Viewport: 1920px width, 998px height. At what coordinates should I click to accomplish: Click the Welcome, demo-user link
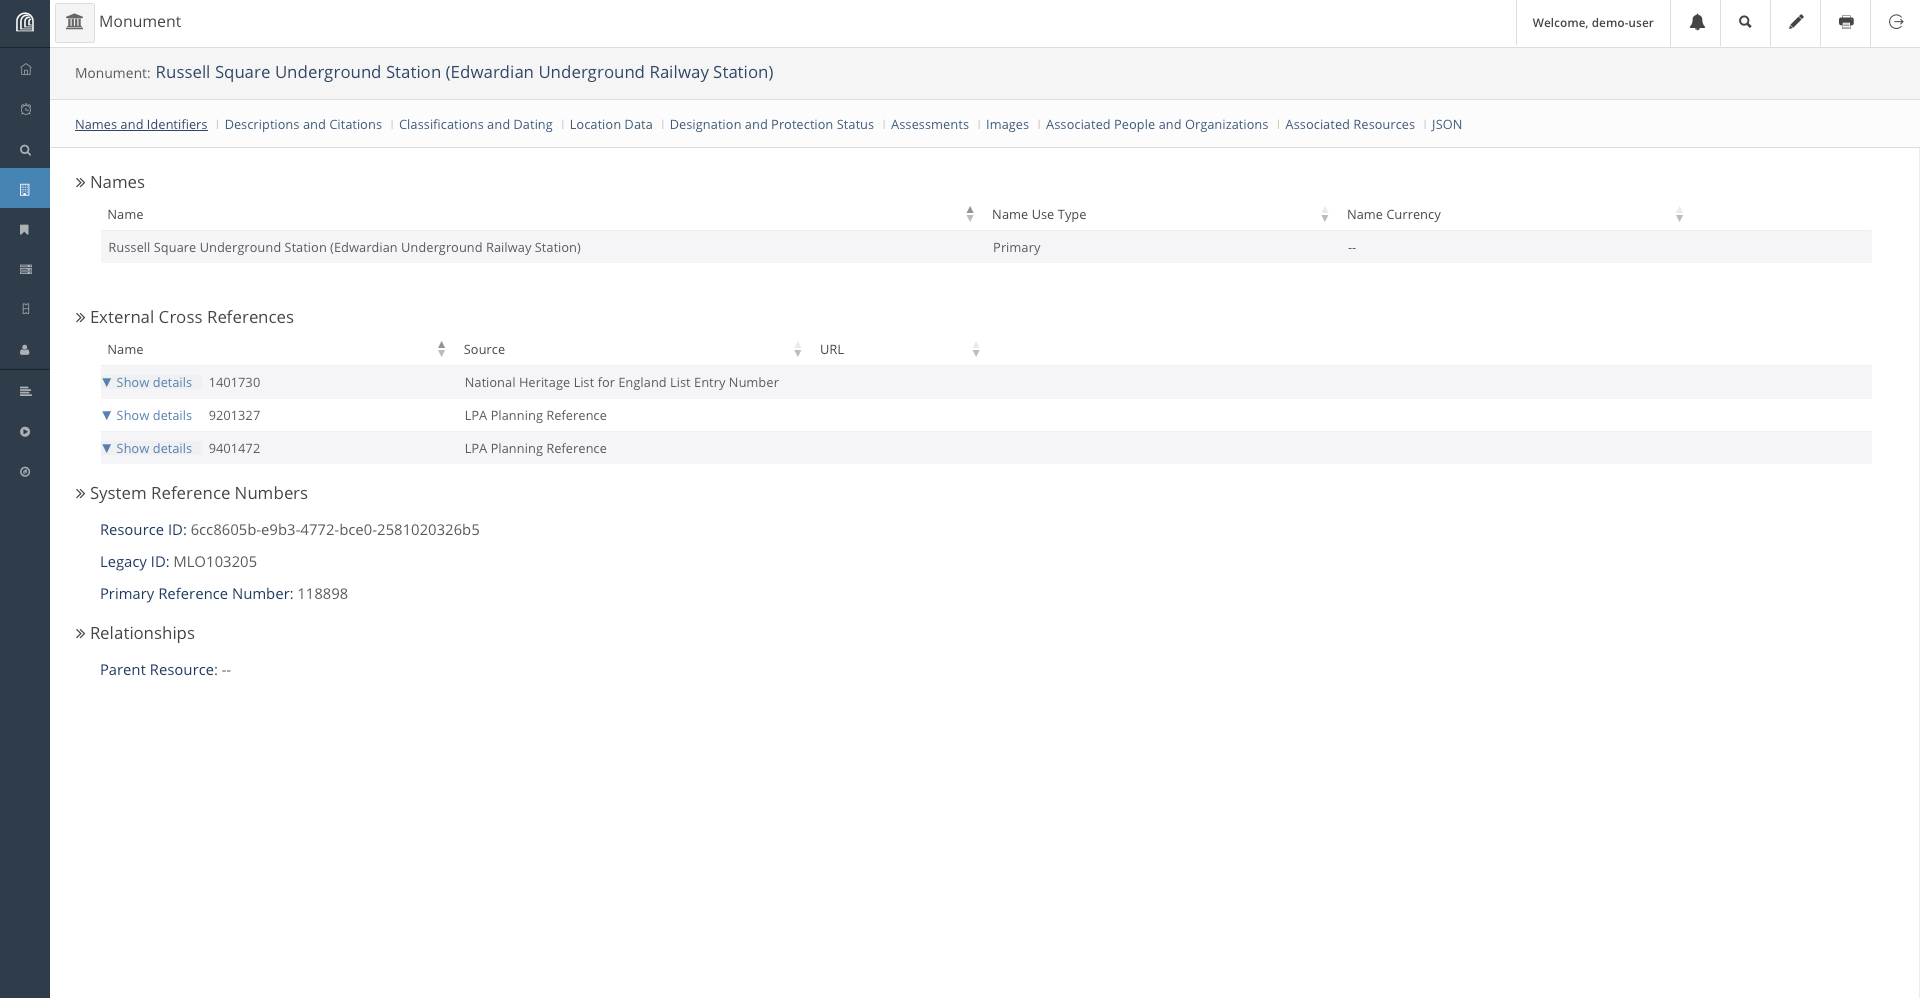click(1592, 22)
